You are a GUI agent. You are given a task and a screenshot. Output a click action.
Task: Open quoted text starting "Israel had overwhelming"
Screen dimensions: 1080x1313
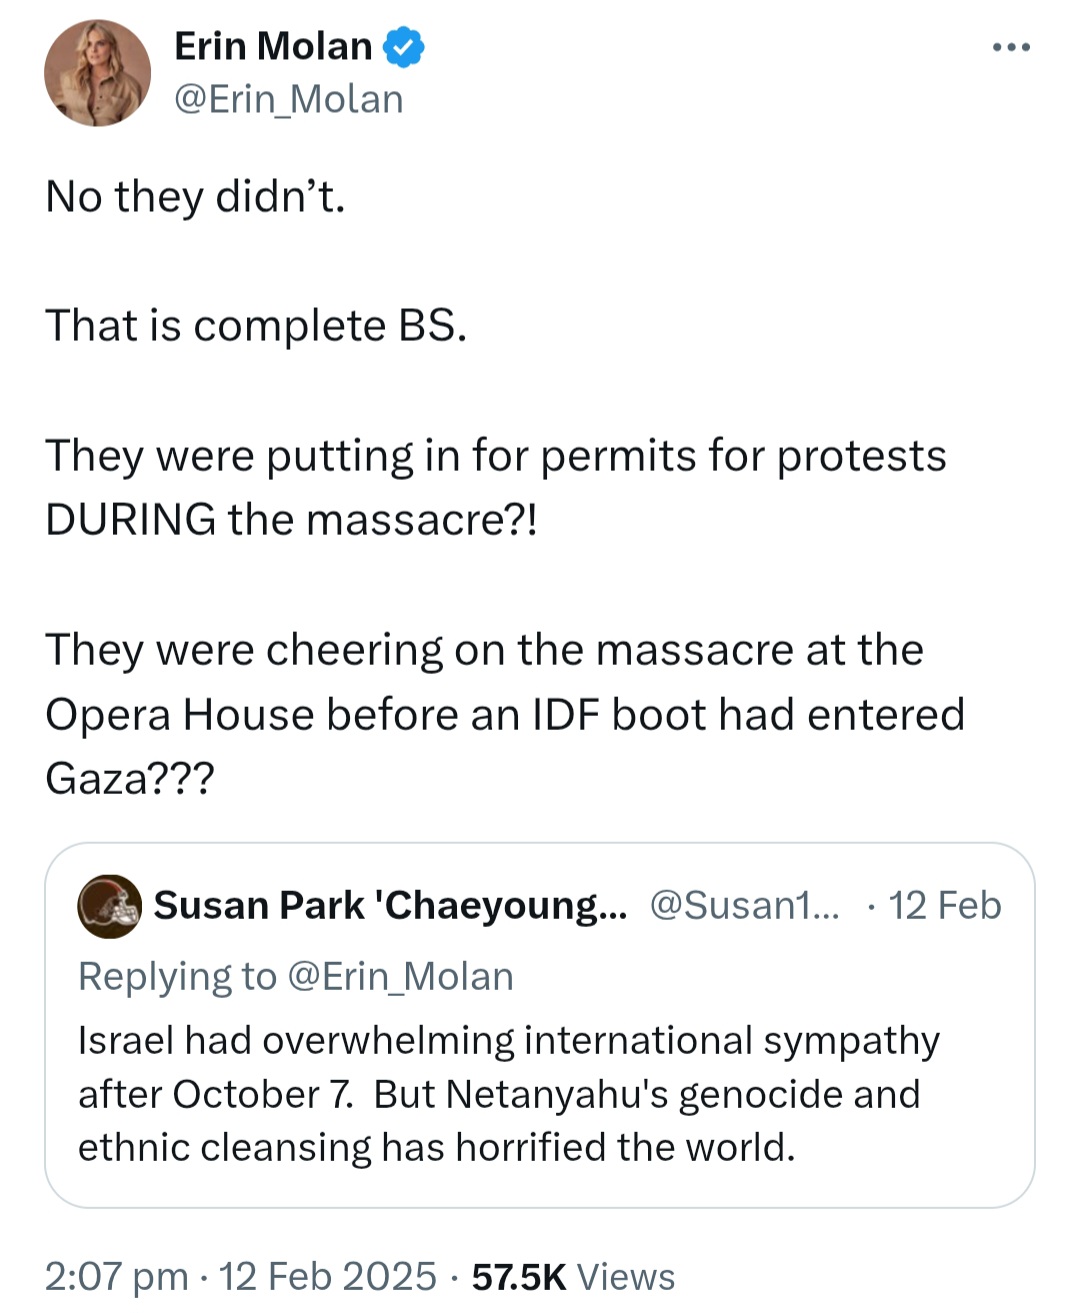click(508, 1041)
